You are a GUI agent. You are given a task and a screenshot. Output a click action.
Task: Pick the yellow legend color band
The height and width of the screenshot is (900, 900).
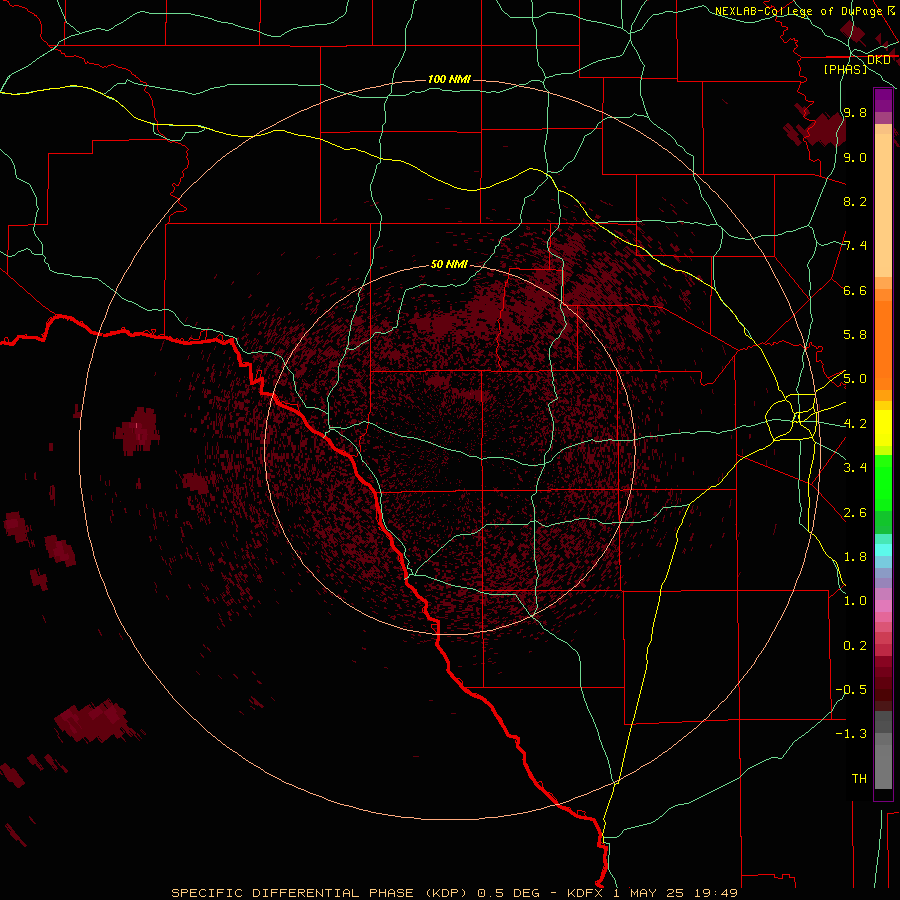[x=883, y=428]
